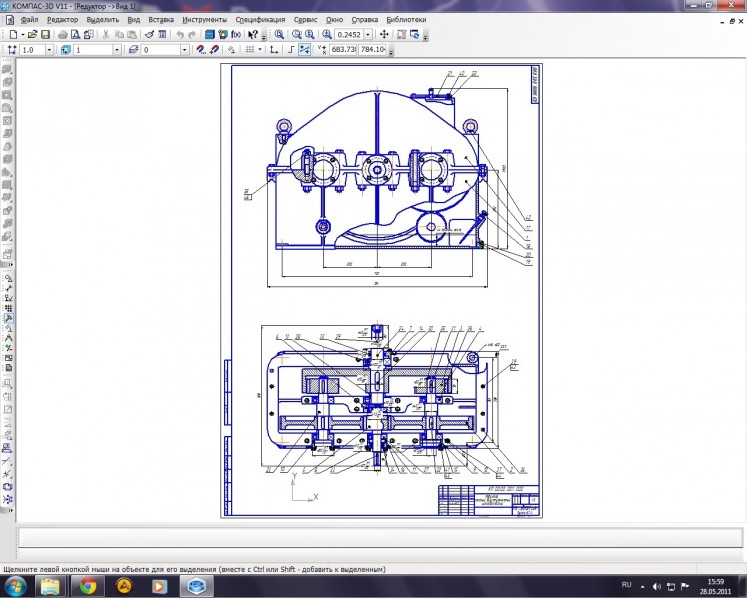Activate the pan (move view) tool
The width and height of the screenshot is (748, 600).
[x=384, y=34]
